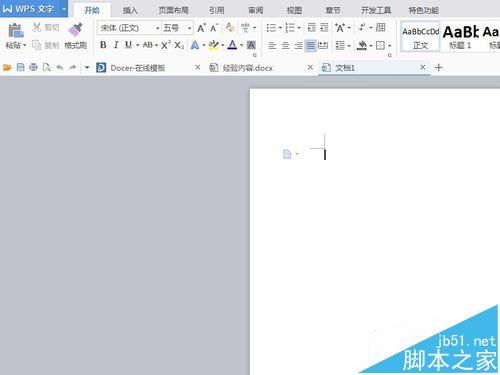
Task: Toggle bold formatting
Action: click(x=103, y=45)
